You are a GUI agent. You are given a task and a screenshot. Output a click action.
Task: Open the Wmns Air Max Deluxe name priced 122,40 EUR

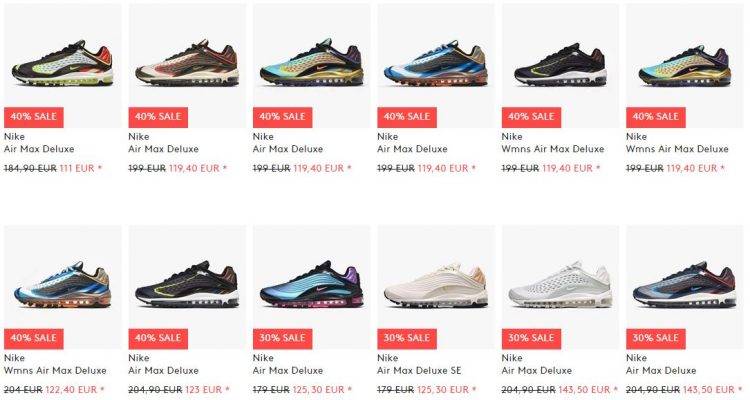coord(55,370)
